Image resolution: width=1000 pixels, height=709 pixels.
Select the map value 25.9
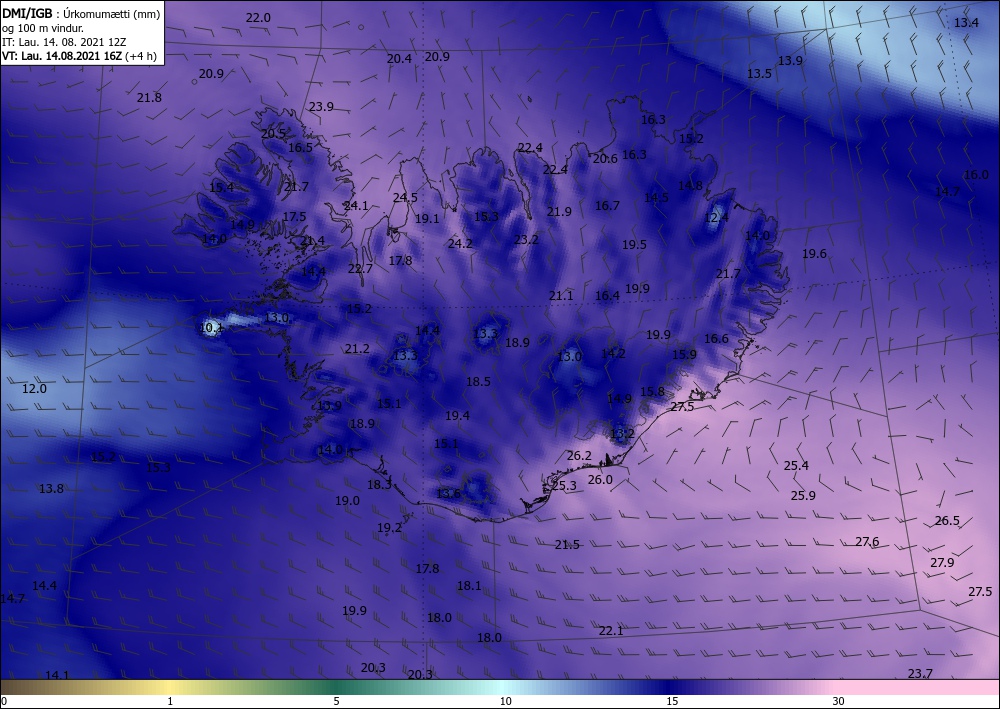[x=804, y=495]
